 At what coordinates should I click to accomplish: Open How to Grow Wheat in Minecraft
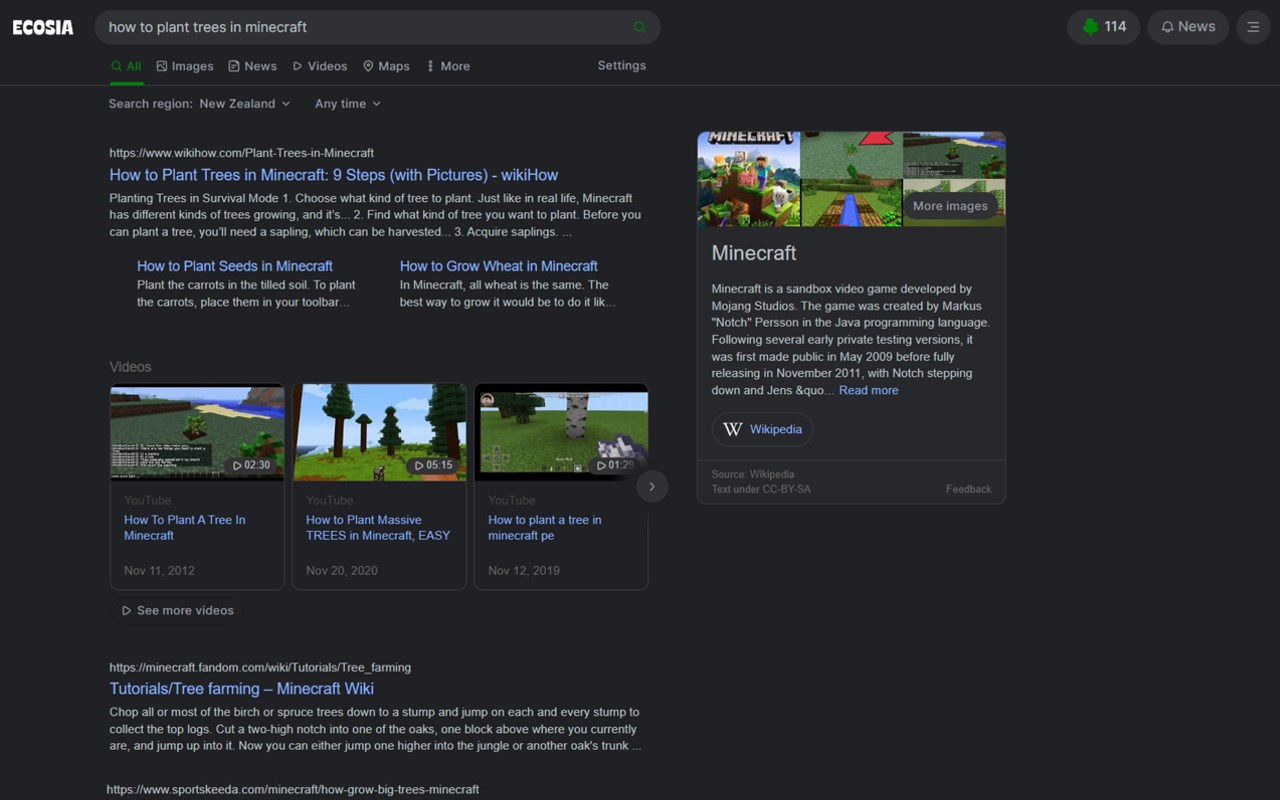[499, 266]
